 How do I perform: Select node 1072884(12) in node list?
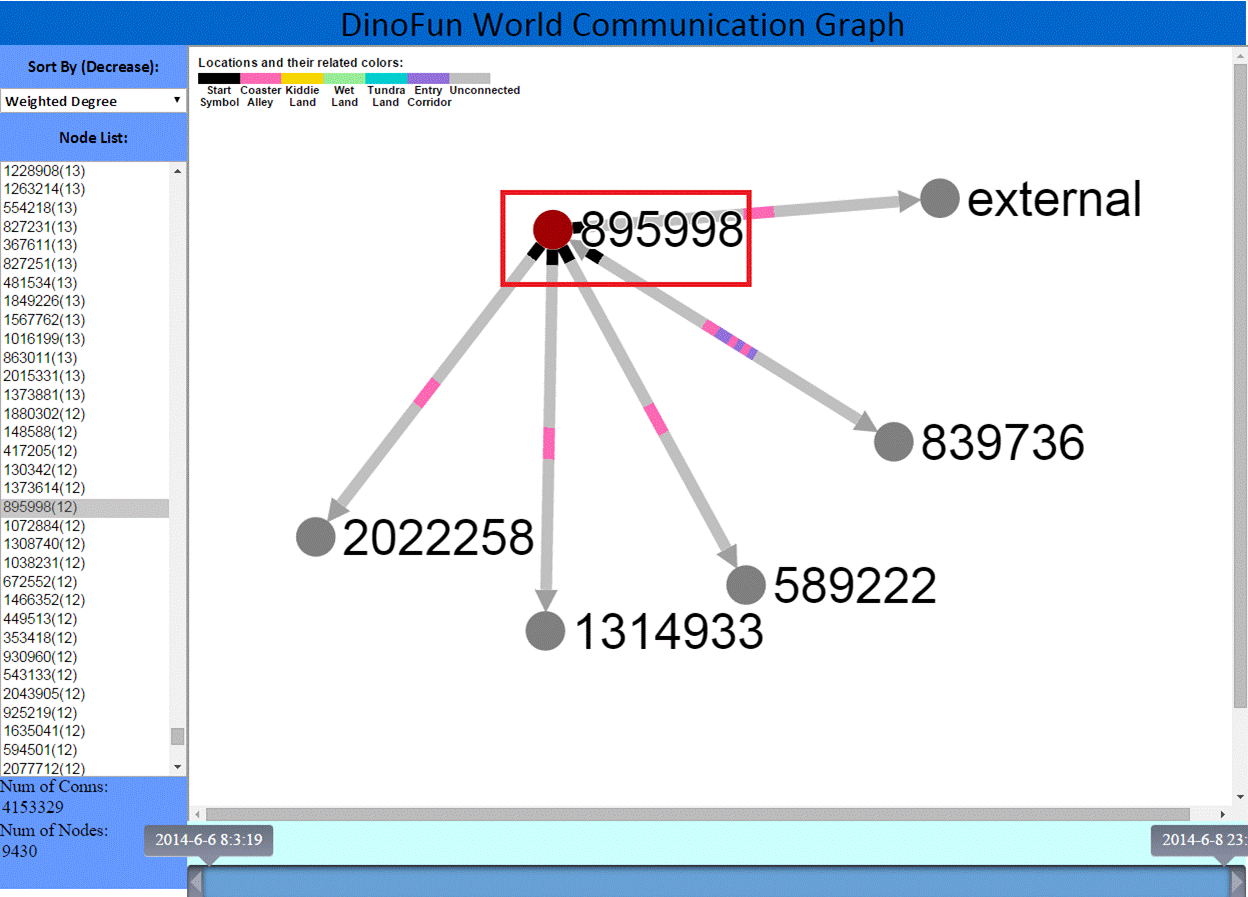click(44, 526)
